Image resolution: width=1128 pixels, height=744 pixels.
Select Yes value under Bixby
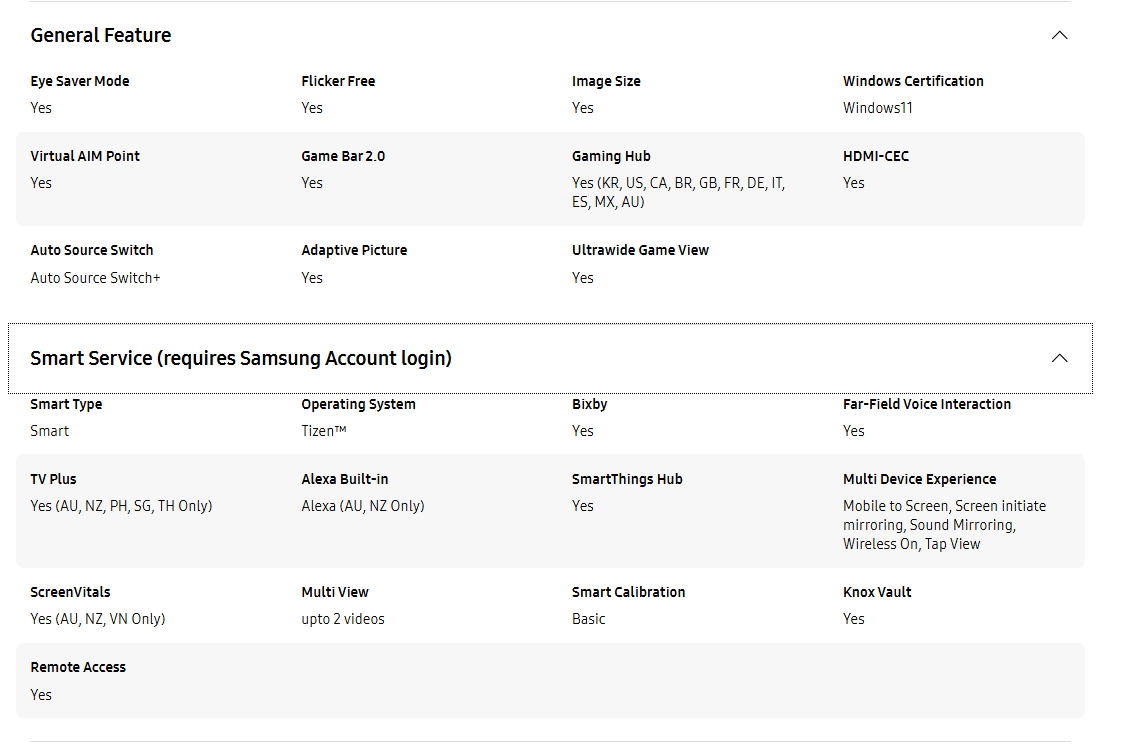point(583,431)
